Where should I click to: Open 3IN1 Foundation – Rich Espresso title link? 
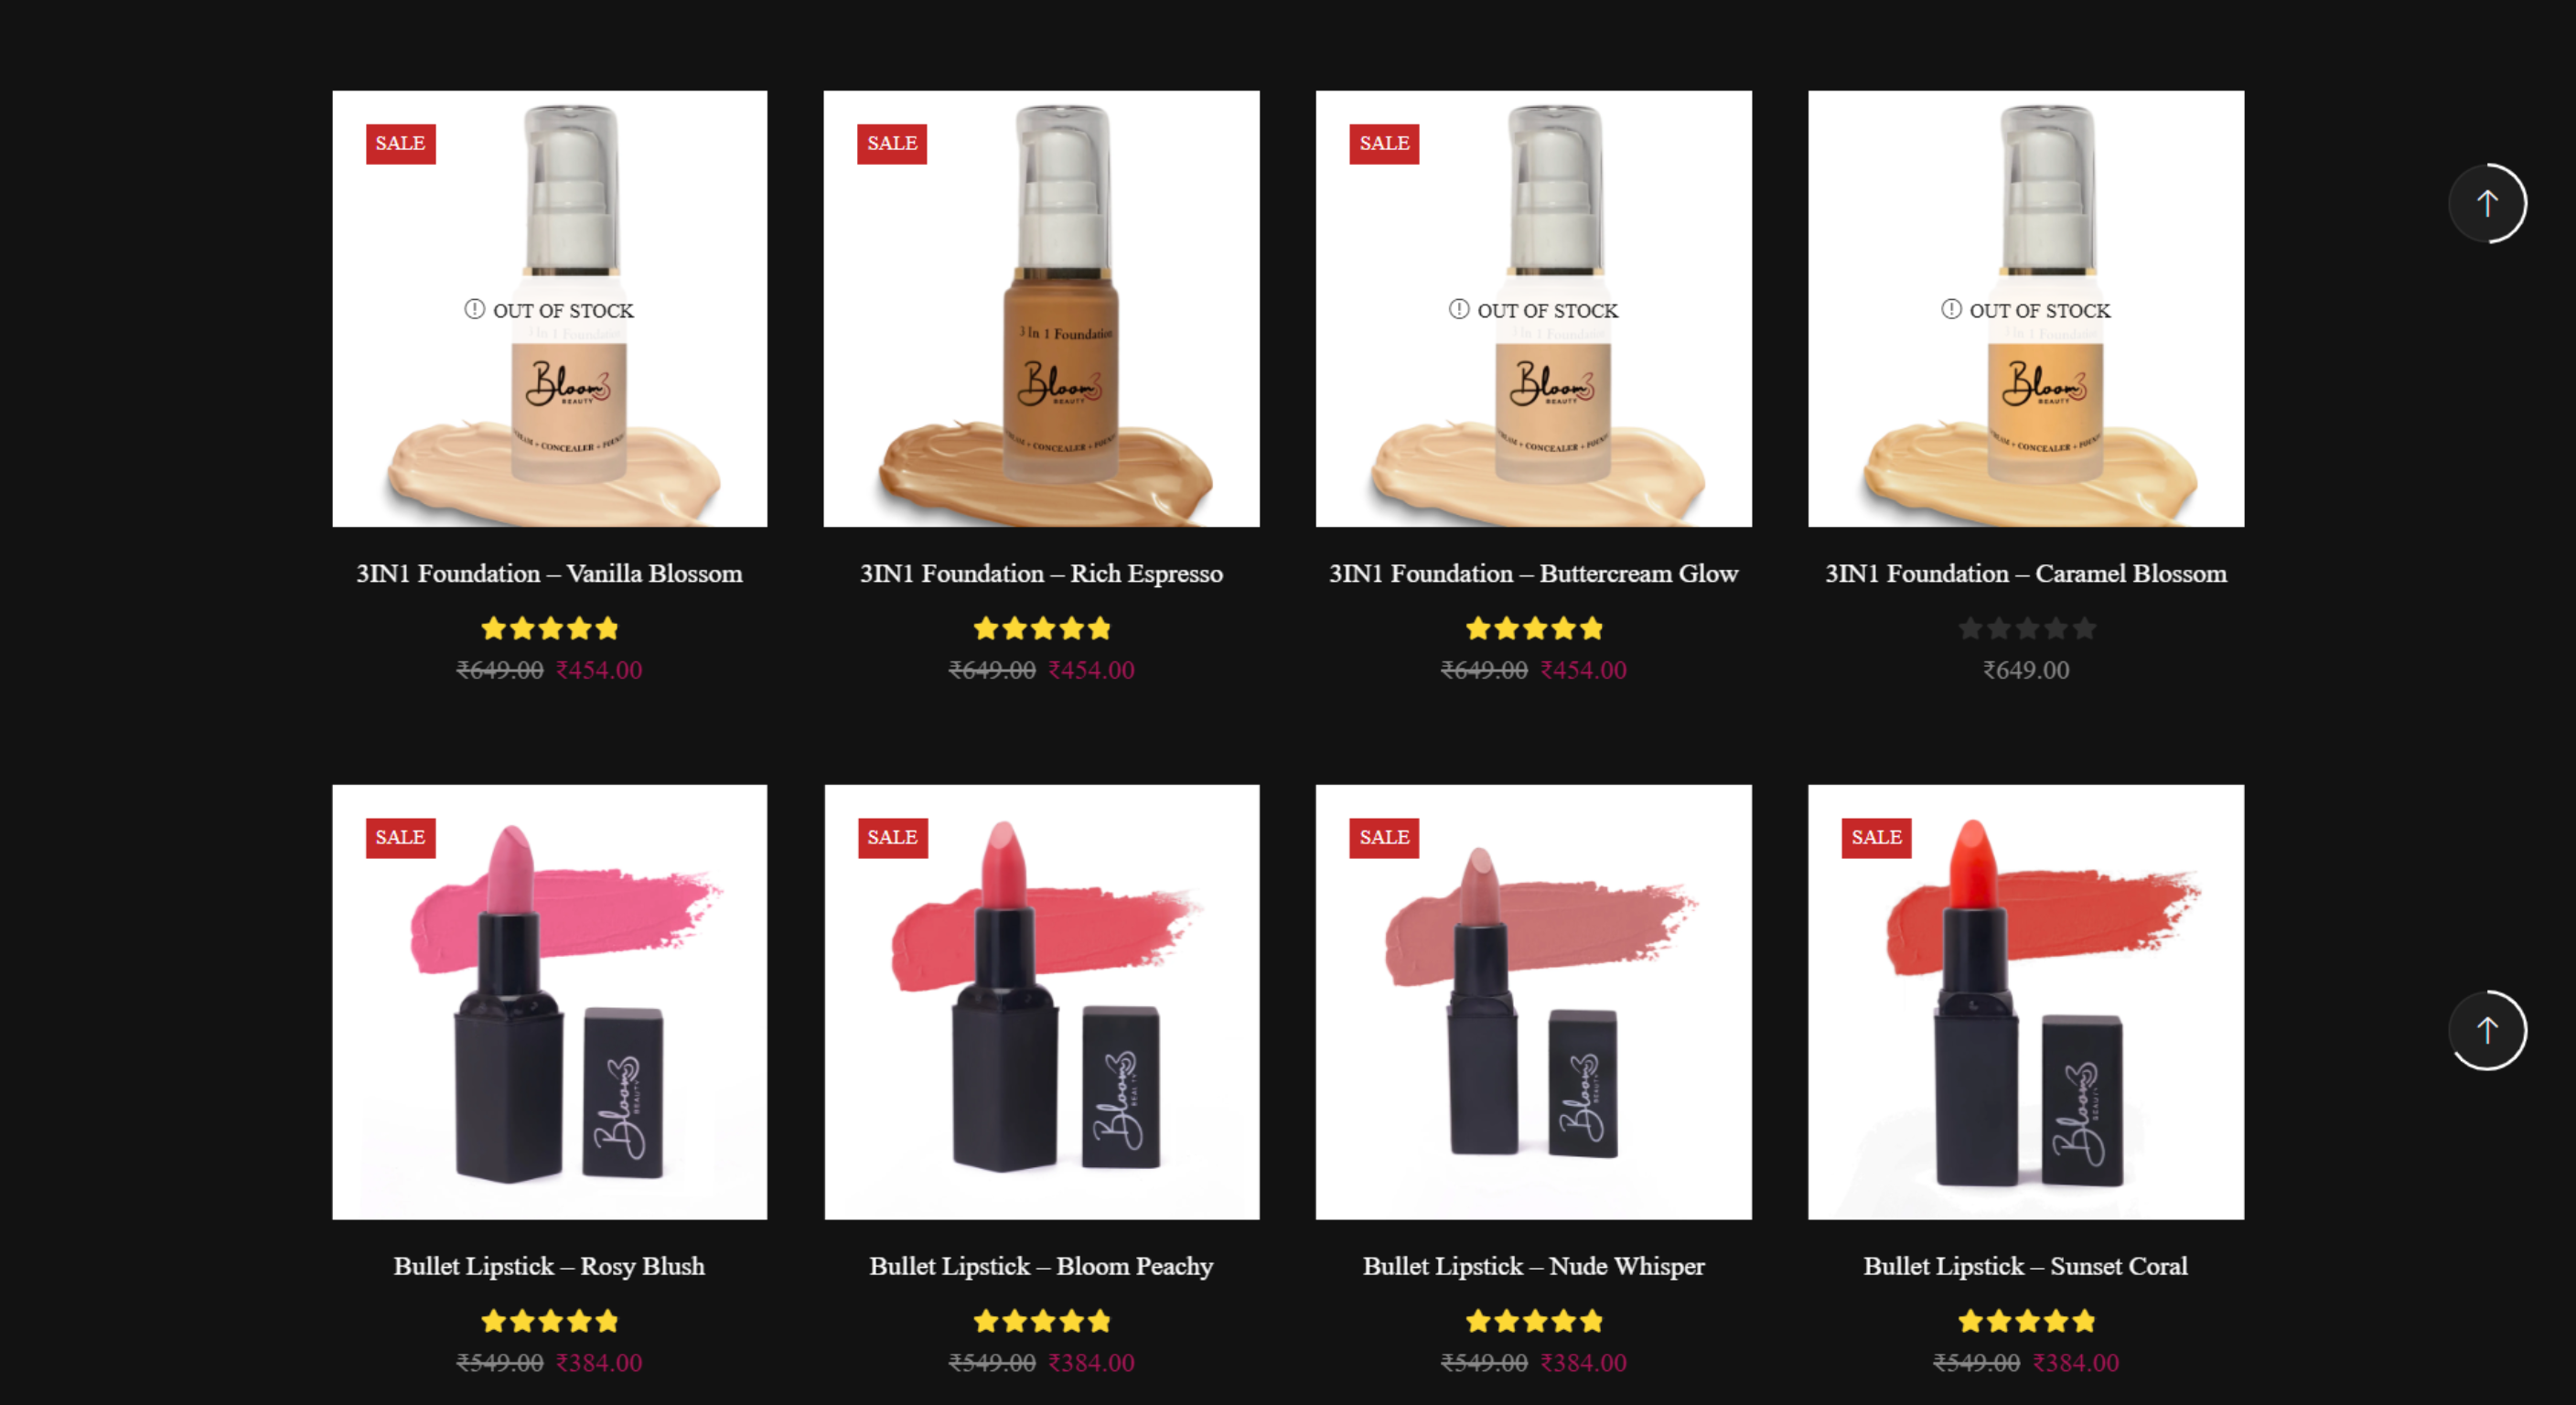point(1041,574)
